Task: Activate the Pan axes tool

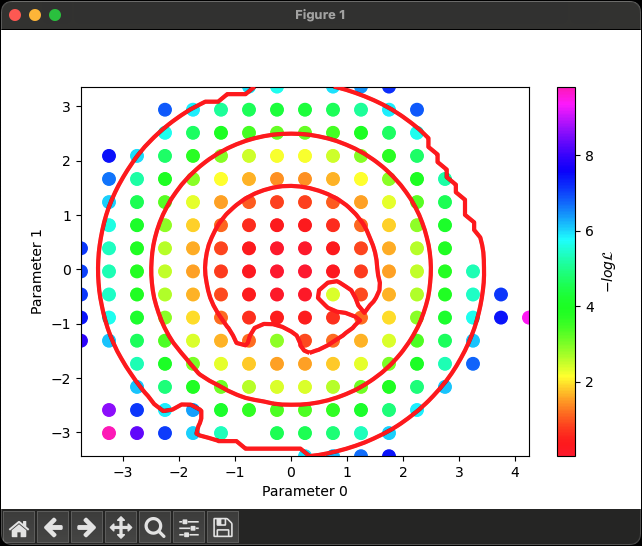Action: pos(121,527)
